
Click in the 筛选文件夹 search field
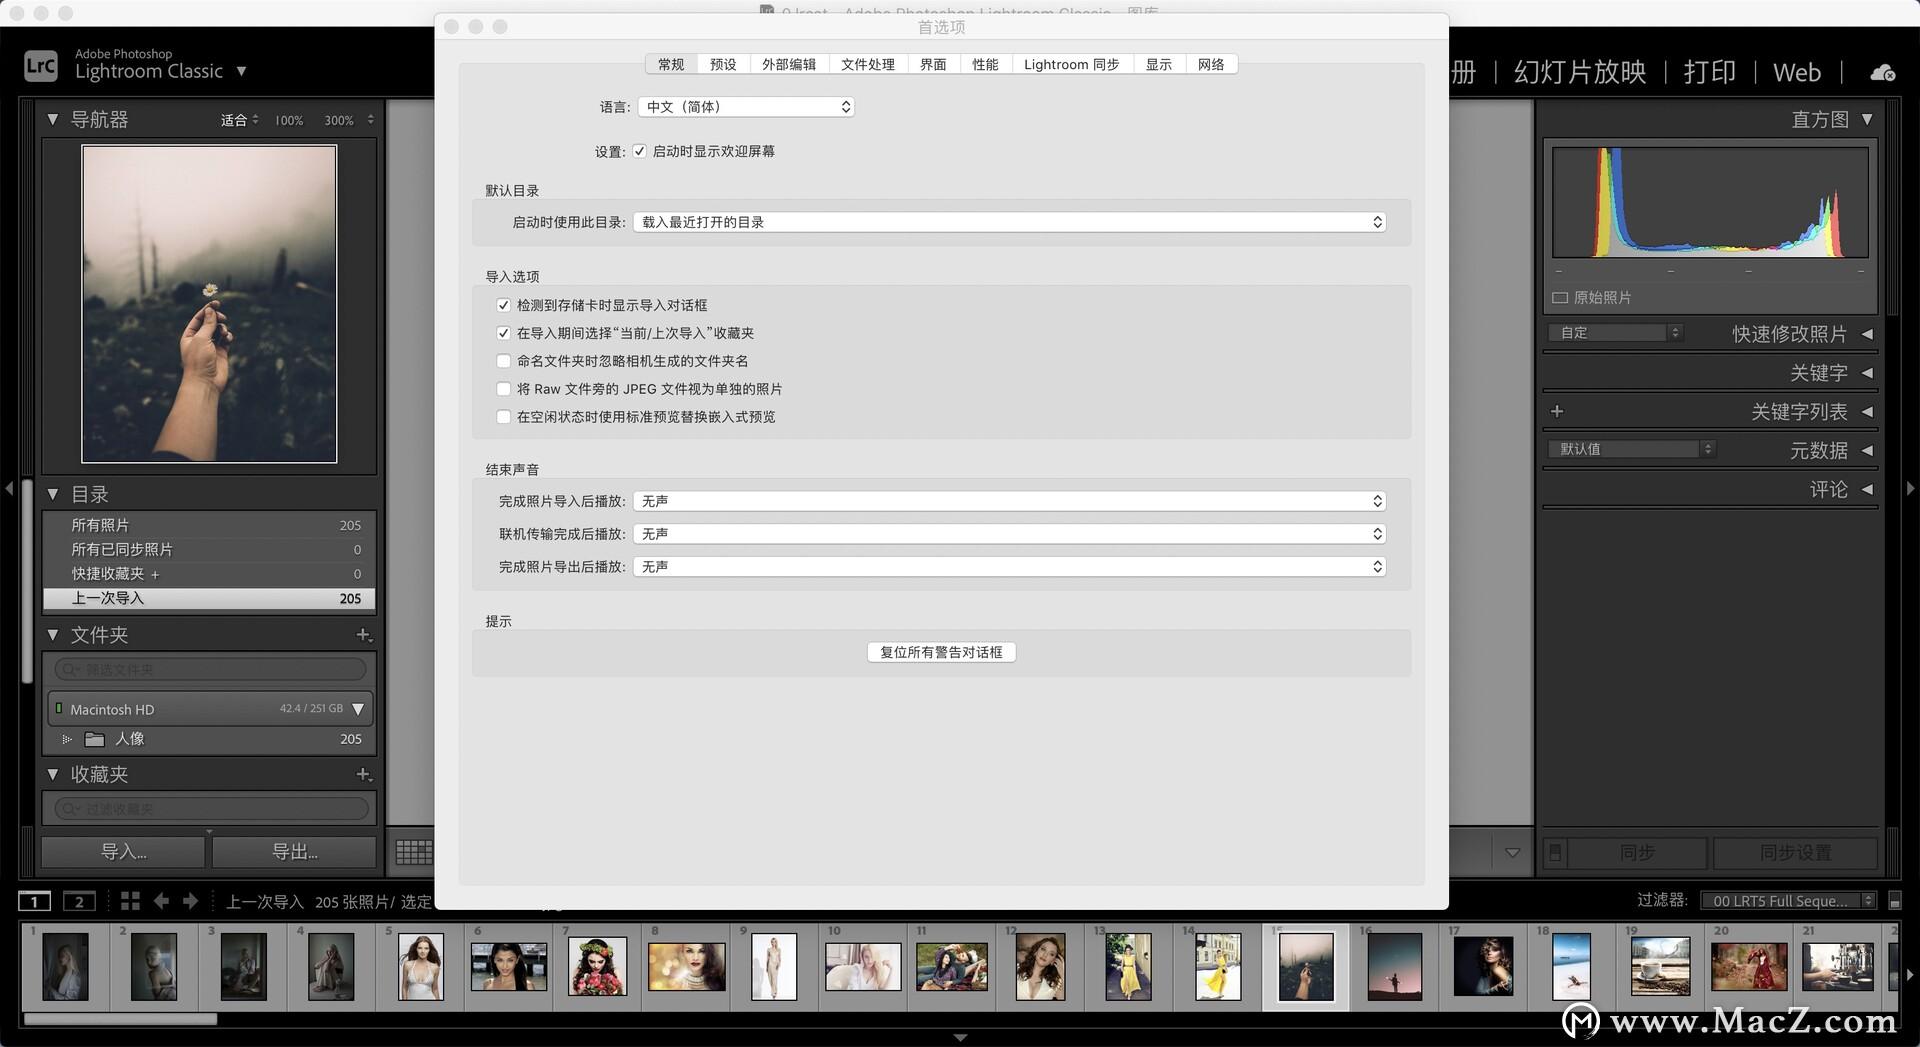[210, 669]
